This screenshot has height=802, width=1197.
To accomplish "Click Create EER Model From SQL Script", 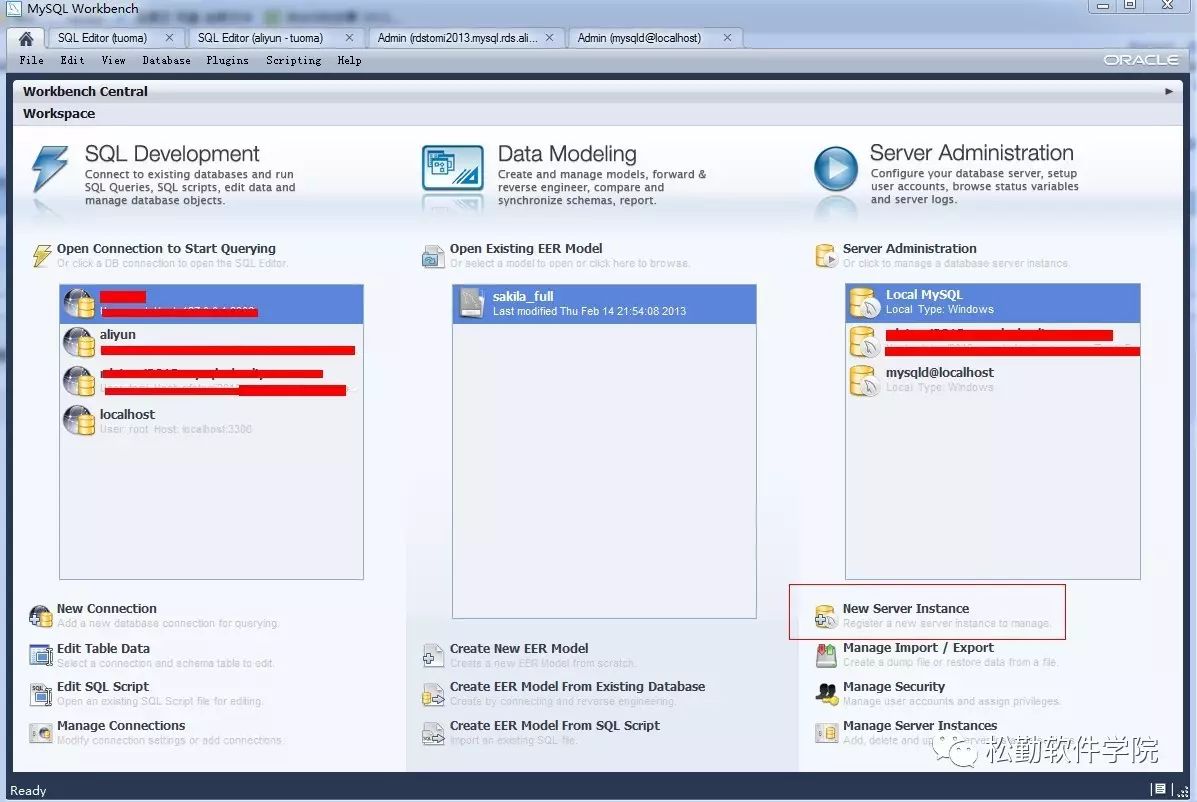I will 555,726.
